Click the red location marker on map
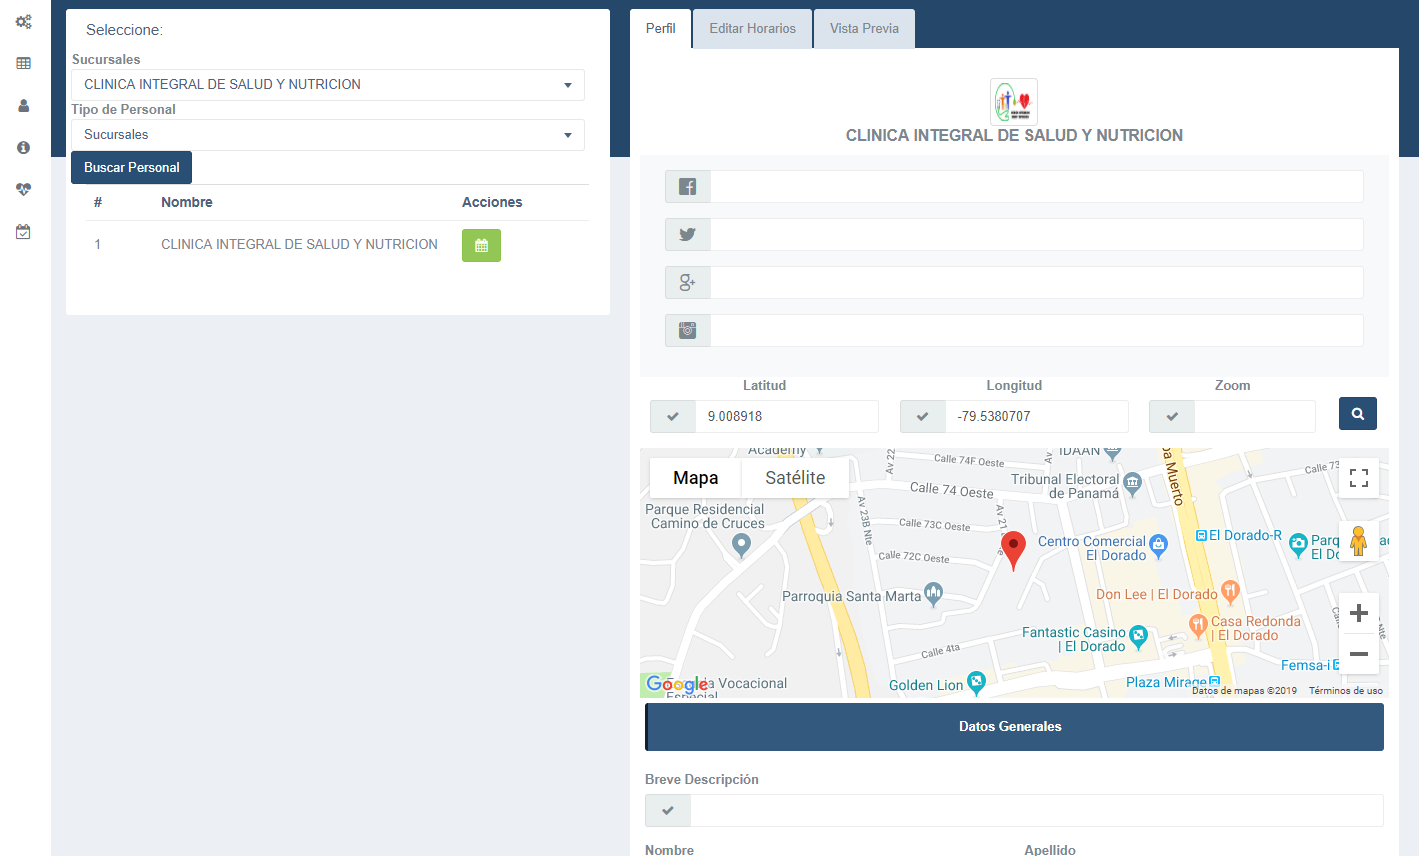This screenshot has width=1419, height=856. (1014, 549)
